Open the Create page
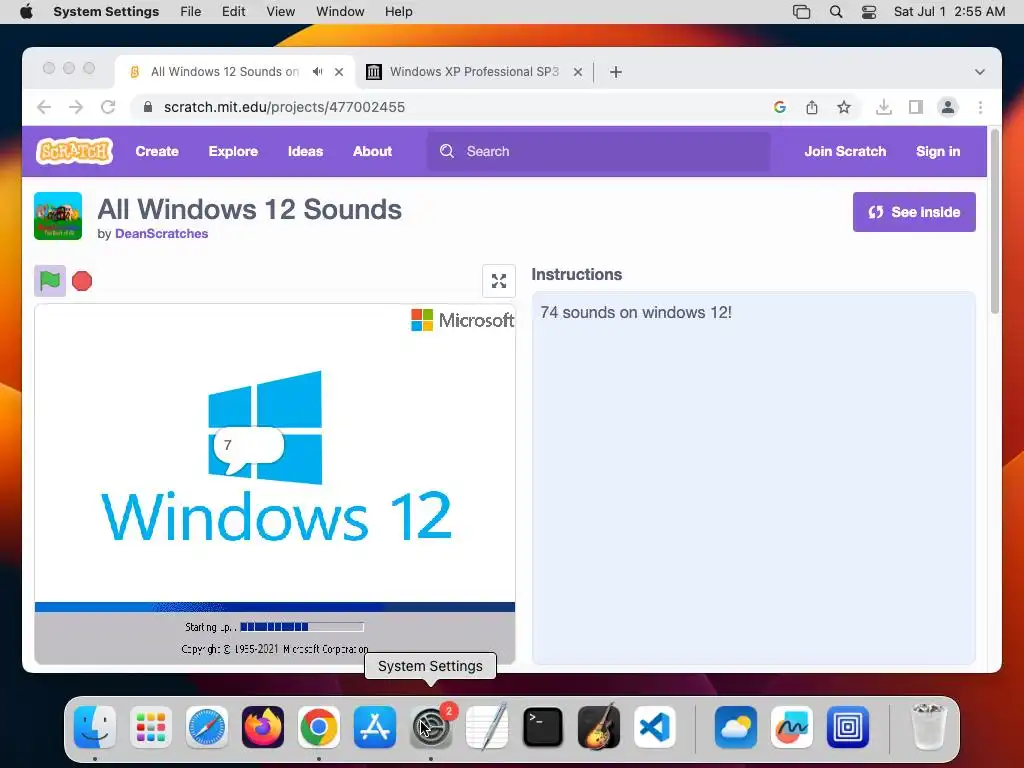The height and width of the screenshot is (768, 1024). 157,151
